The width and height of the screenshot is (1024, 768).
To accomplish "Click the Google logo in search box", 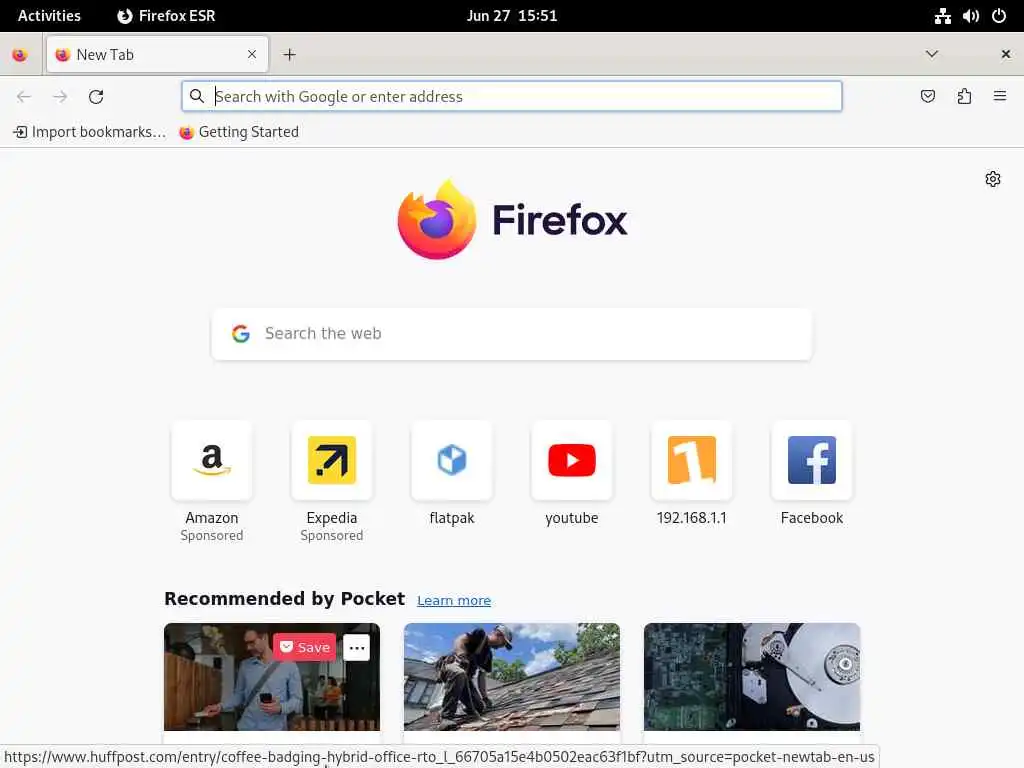I will 241,334.
